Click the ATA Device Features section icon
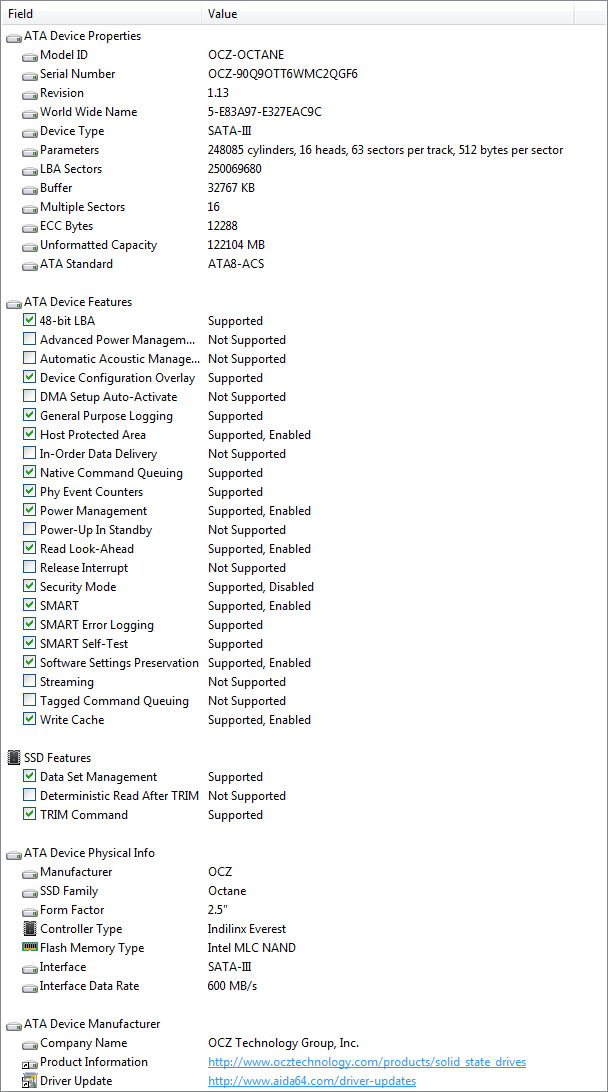 coord(13,304)
